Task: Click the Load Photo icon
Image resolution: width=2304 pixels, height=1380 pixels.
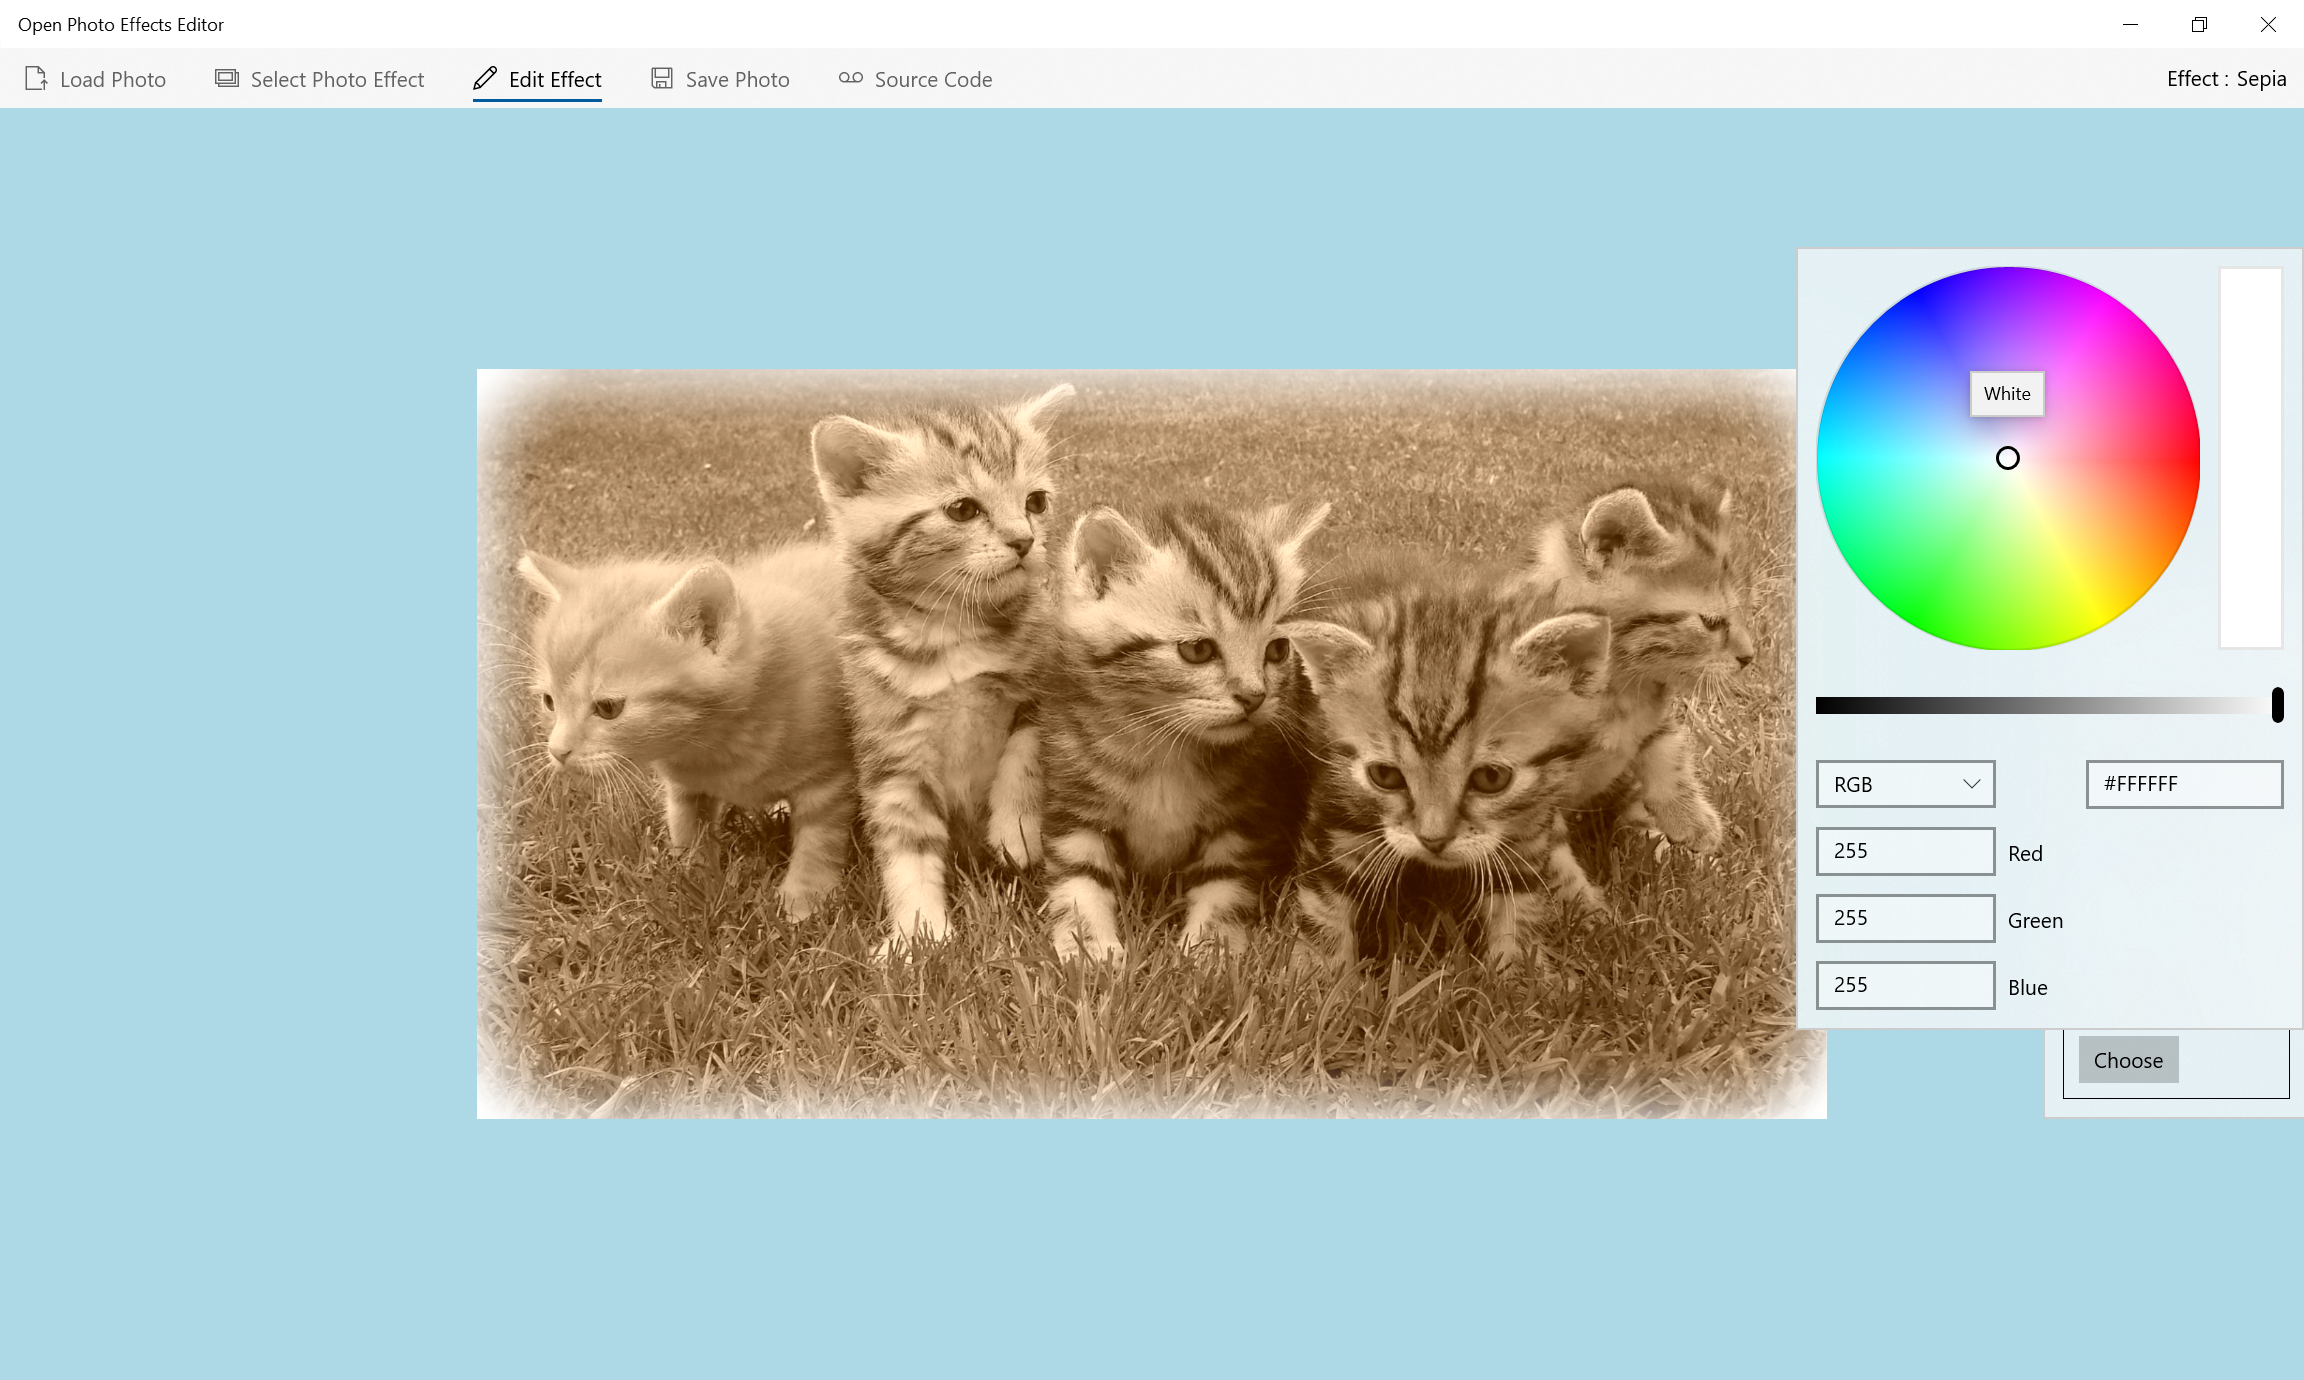Action: (36, 79)
